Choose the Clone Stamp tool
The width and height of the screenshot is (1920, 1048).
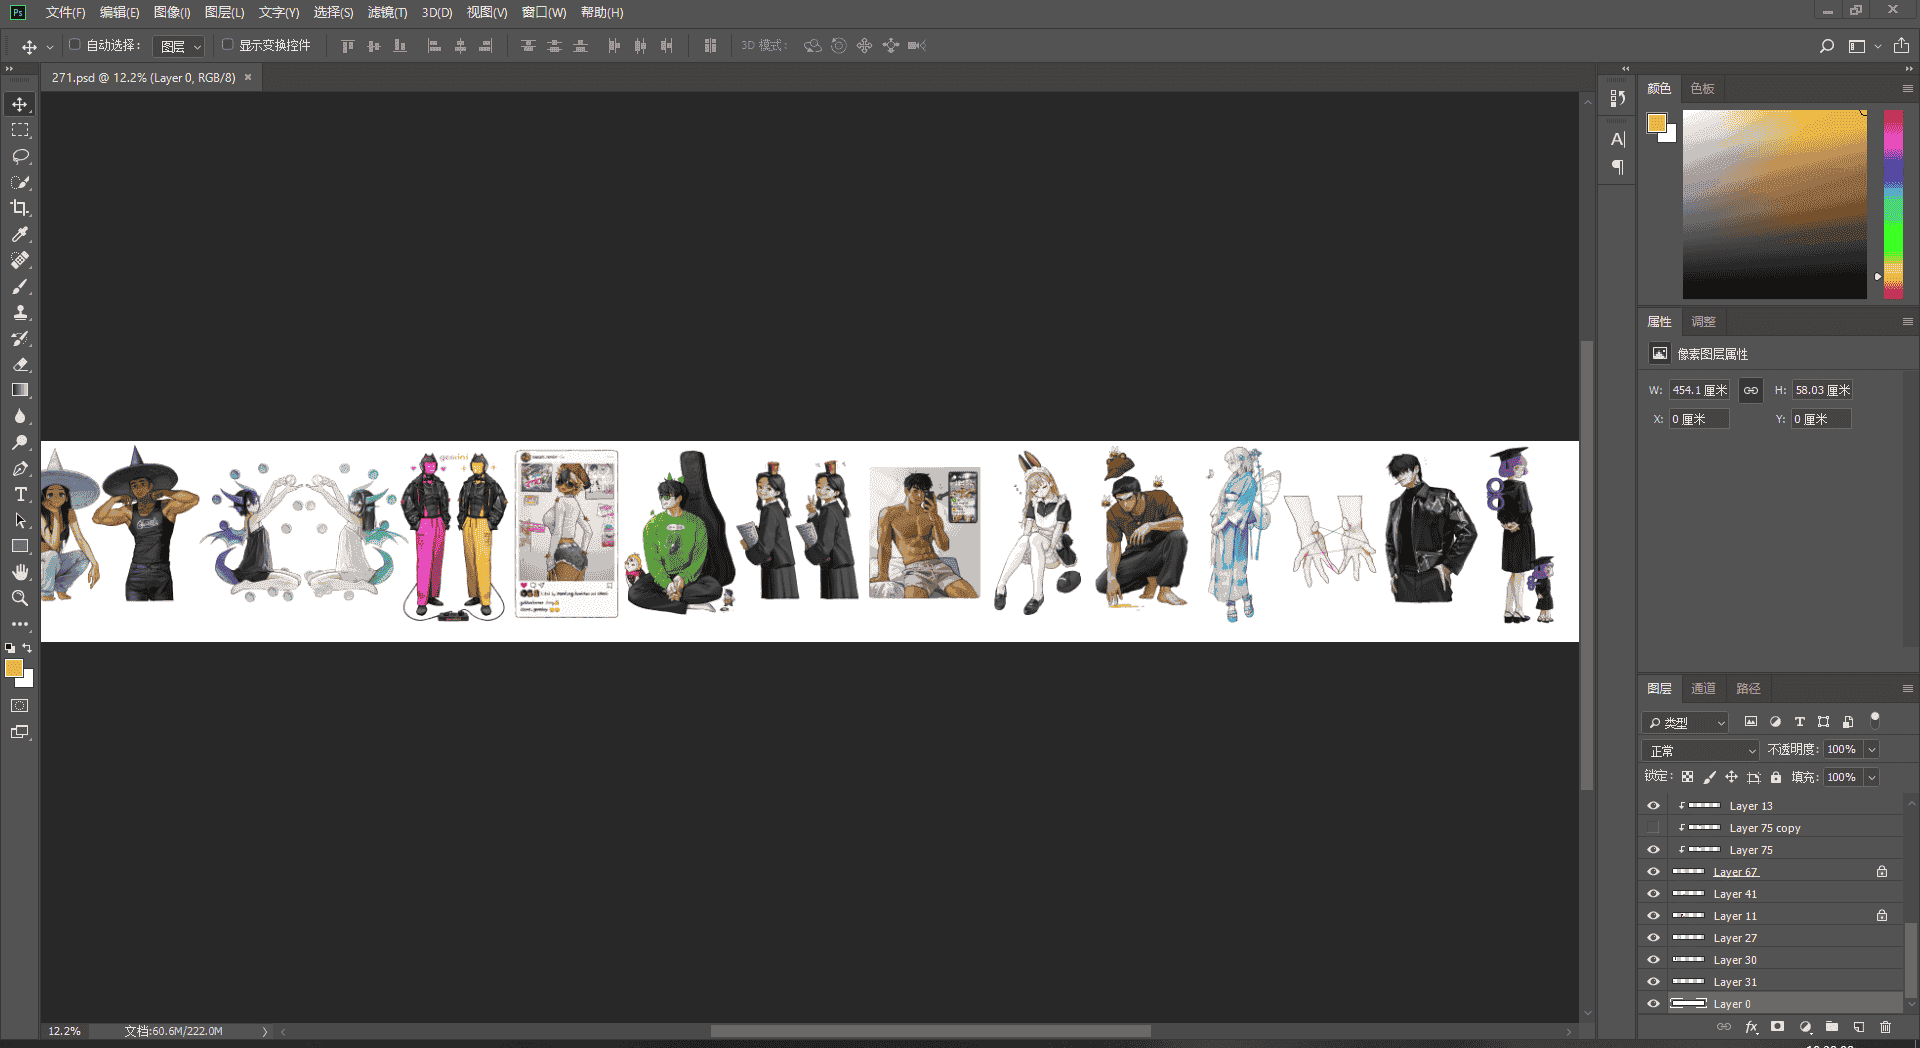pos(20,312)
